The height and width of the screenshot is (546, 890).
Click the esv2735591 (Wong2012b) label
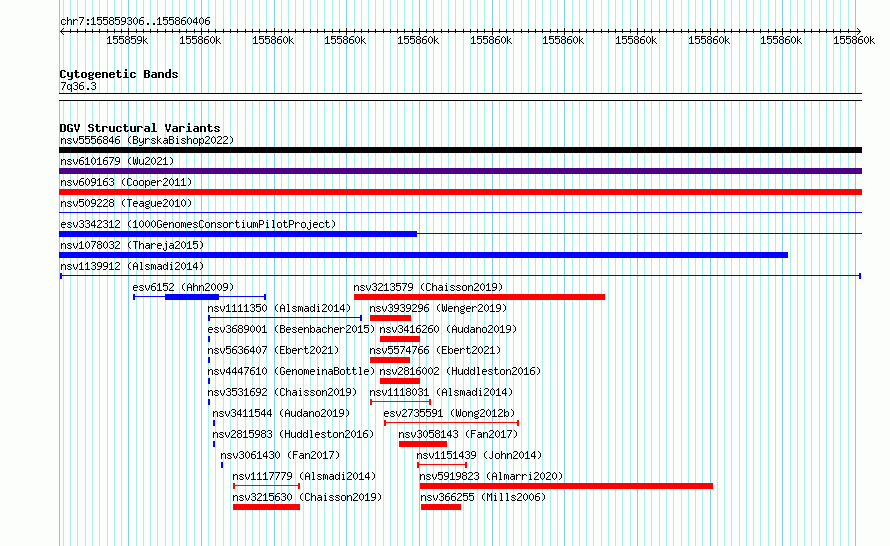coord(449,413)
